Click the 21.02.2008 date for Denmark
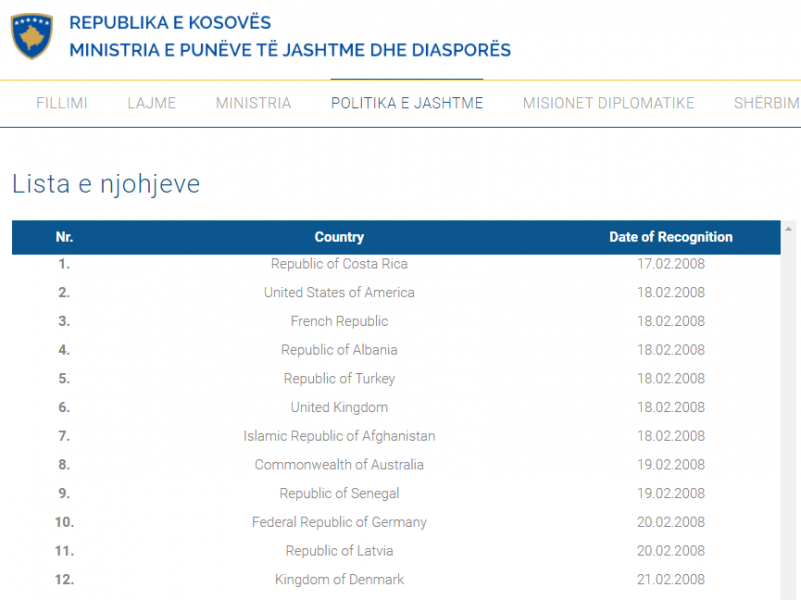The image size is (801, 600). [671, 580]
